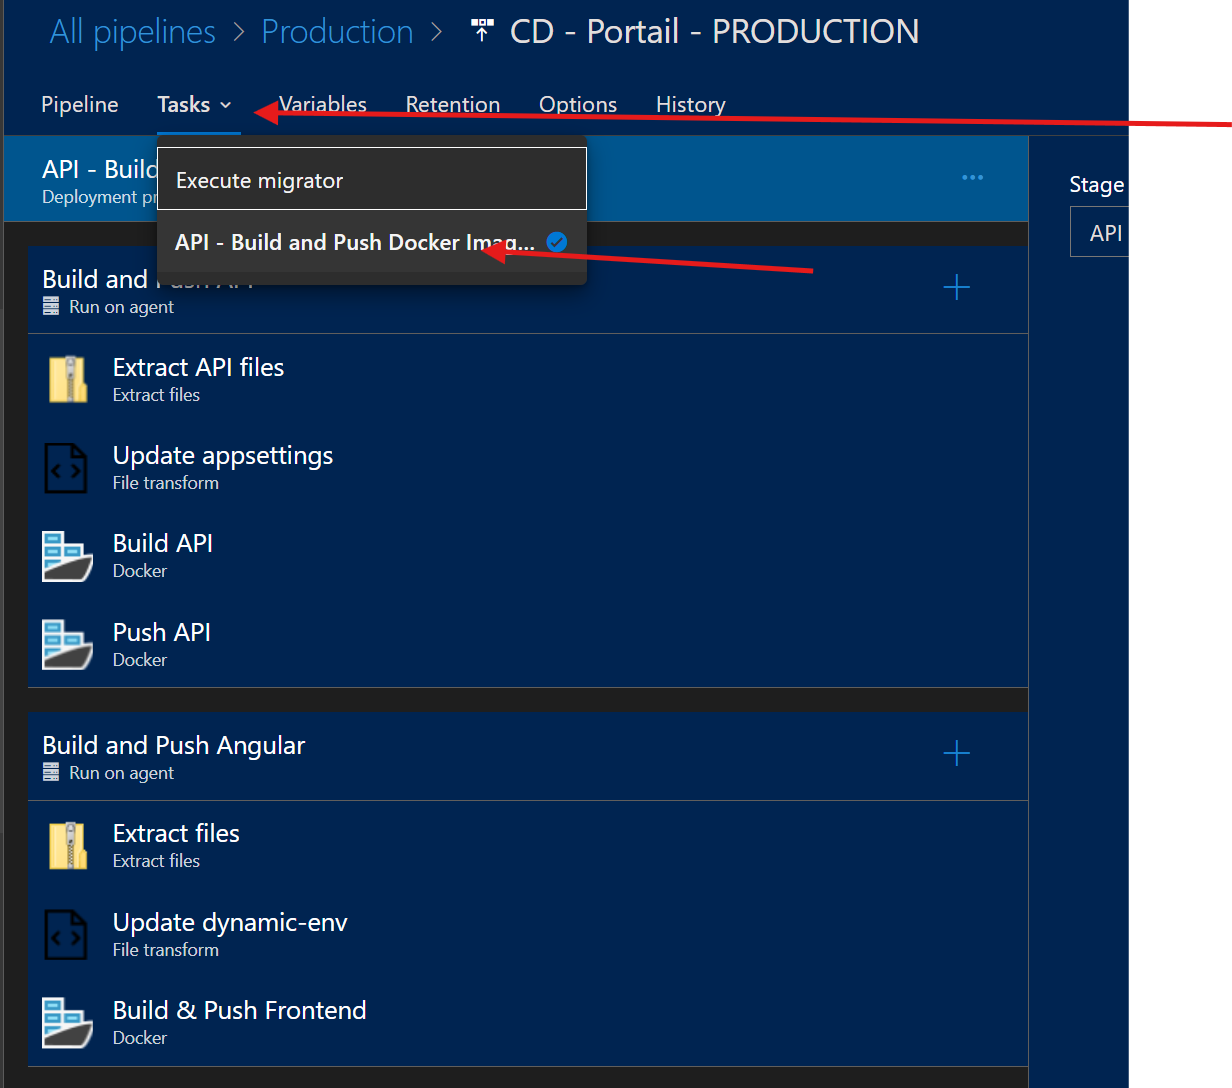Screen dimensions: 1232x1088
Task: Select the Build & Push Frontend Docker icon
Action: [x=68, y=1022]
